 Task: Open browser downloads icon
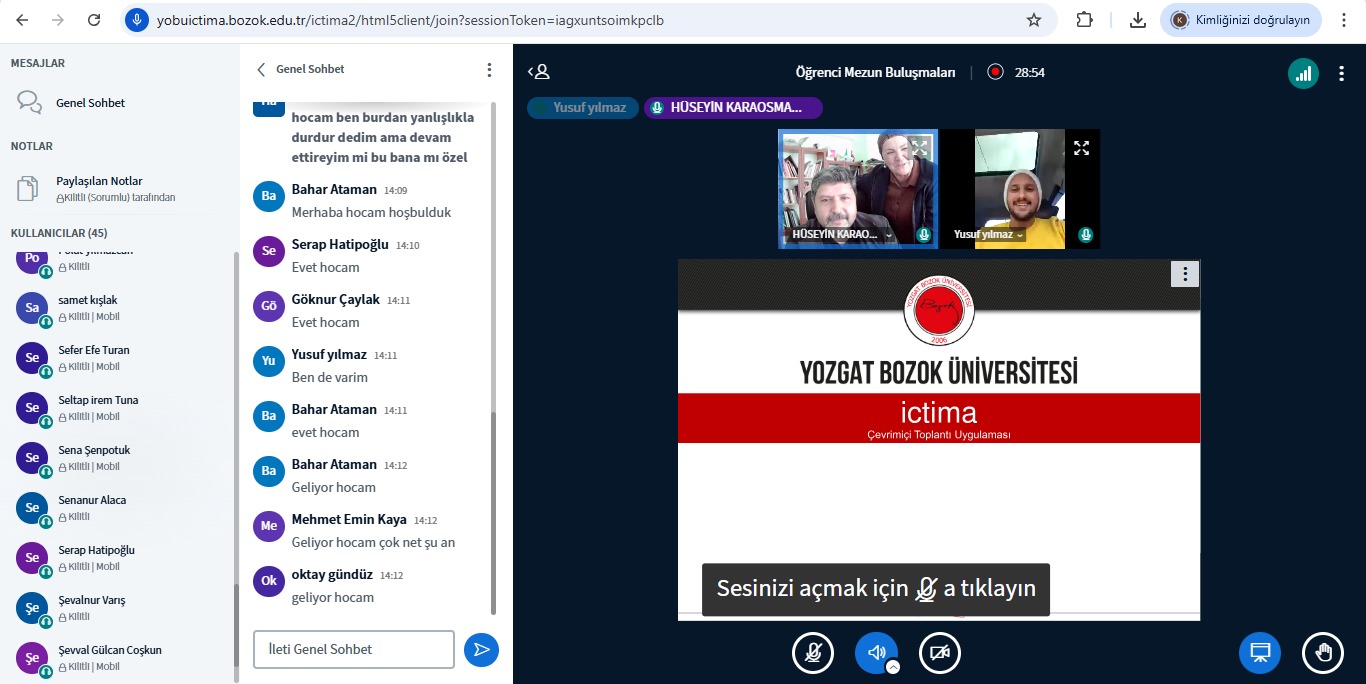1137,20
